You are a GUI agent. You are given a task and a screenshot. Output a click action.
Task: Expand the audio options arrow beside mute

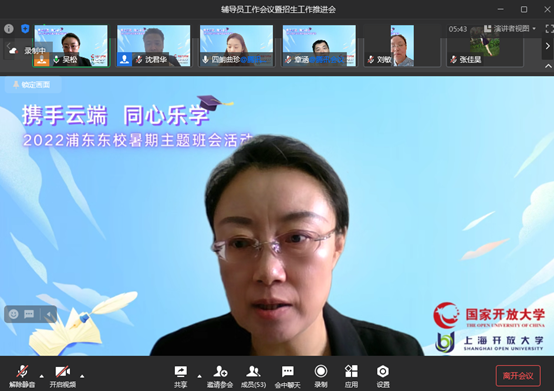pos(42,376)
